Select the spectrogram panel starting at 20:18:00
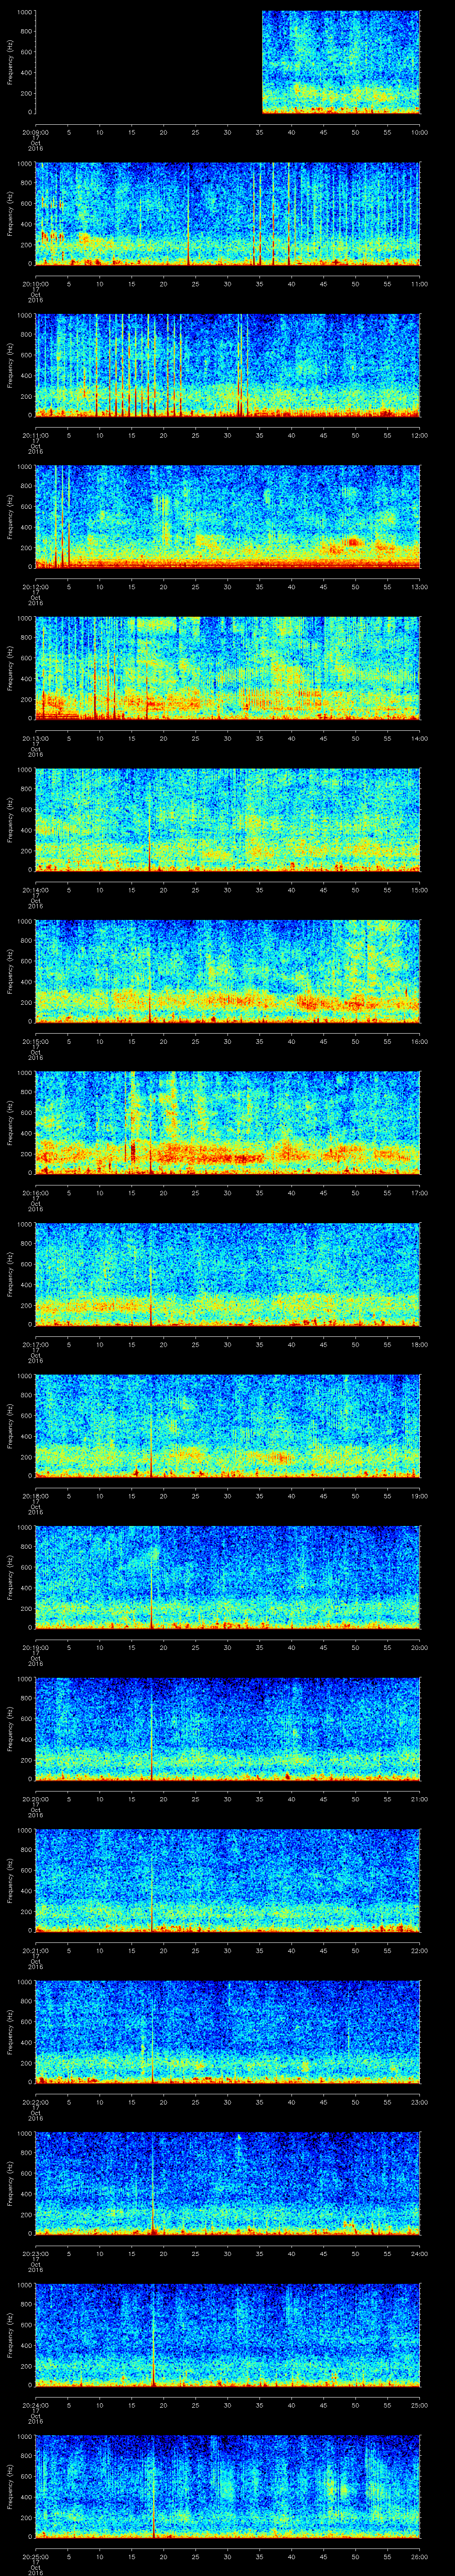This screenshot has height=2576, width=455. point(228,1426)
